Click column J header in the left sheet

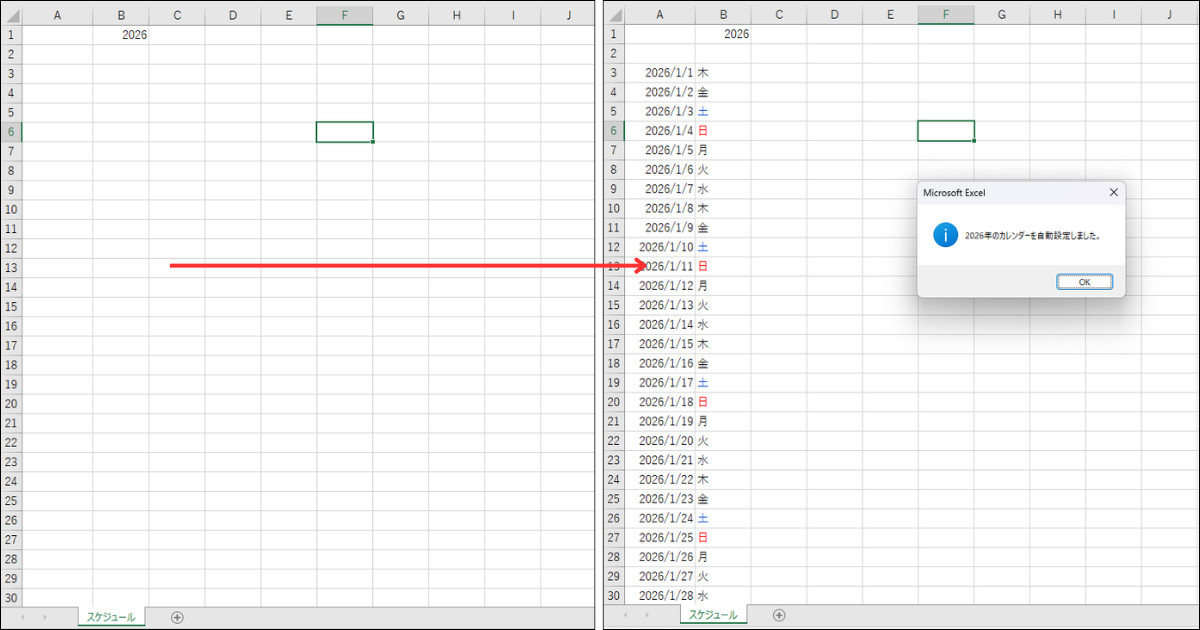[568, 15]
